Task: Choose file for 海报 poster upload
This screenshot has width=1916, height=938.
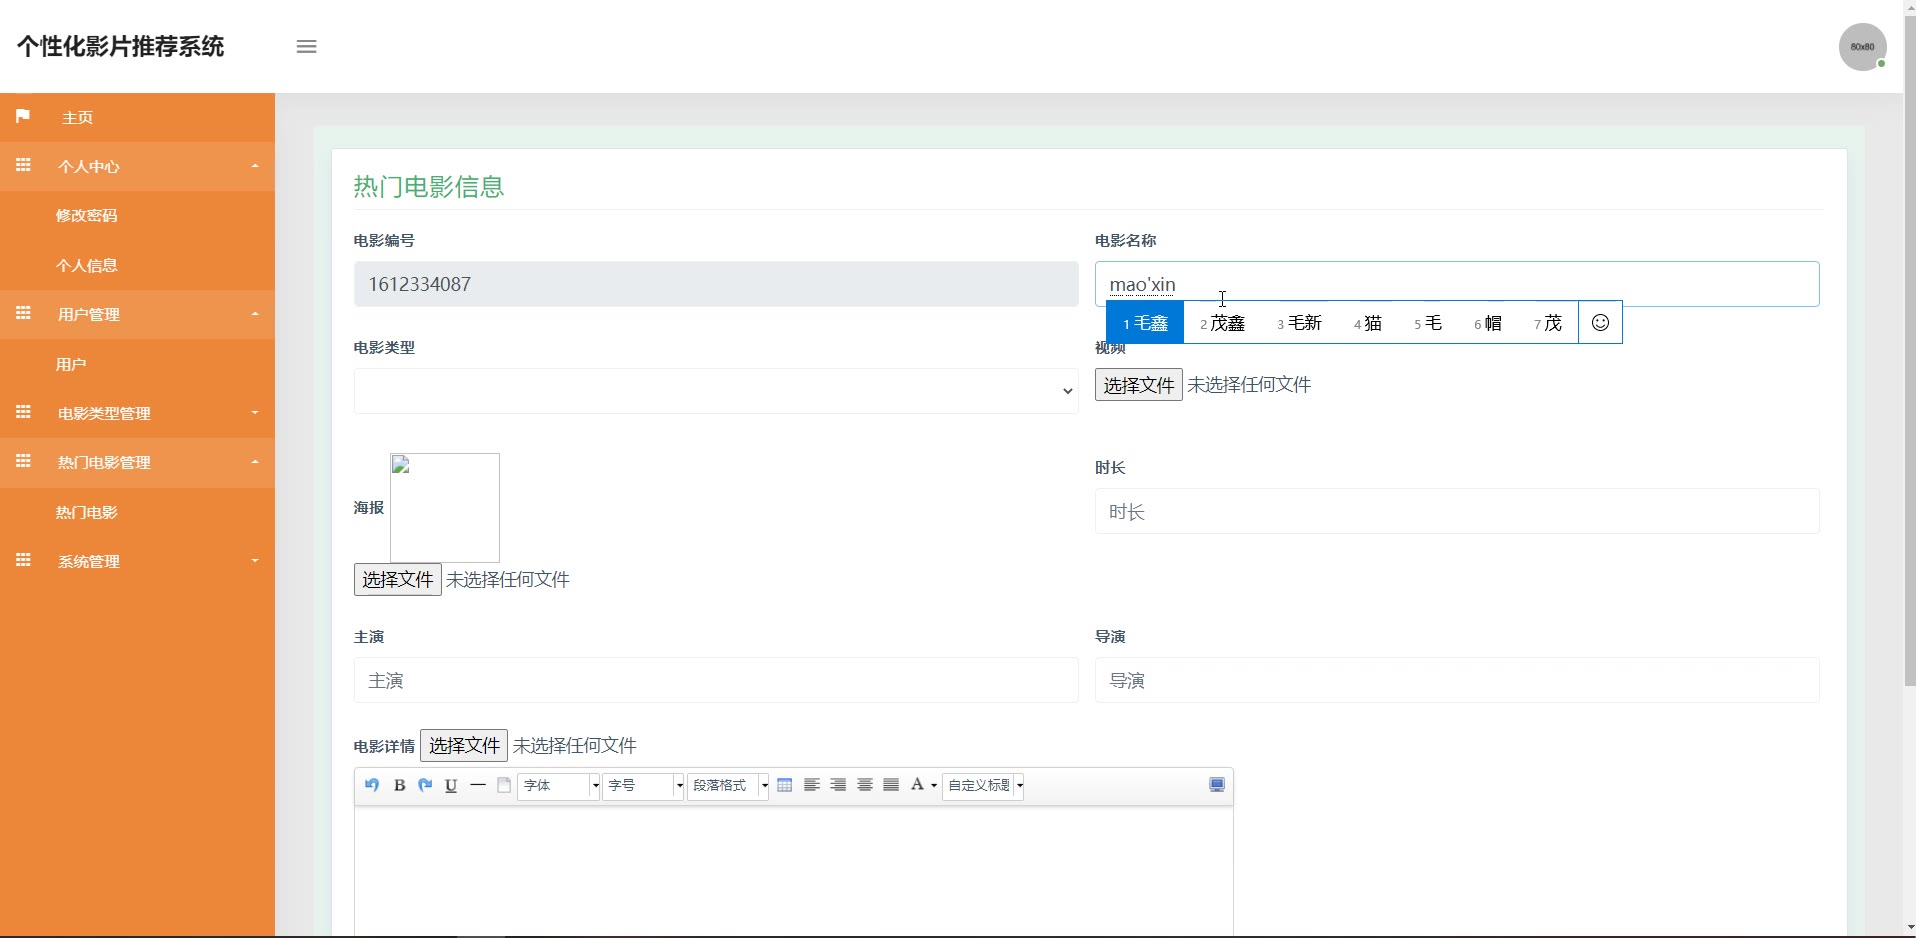Action: (x=397, y=580)
